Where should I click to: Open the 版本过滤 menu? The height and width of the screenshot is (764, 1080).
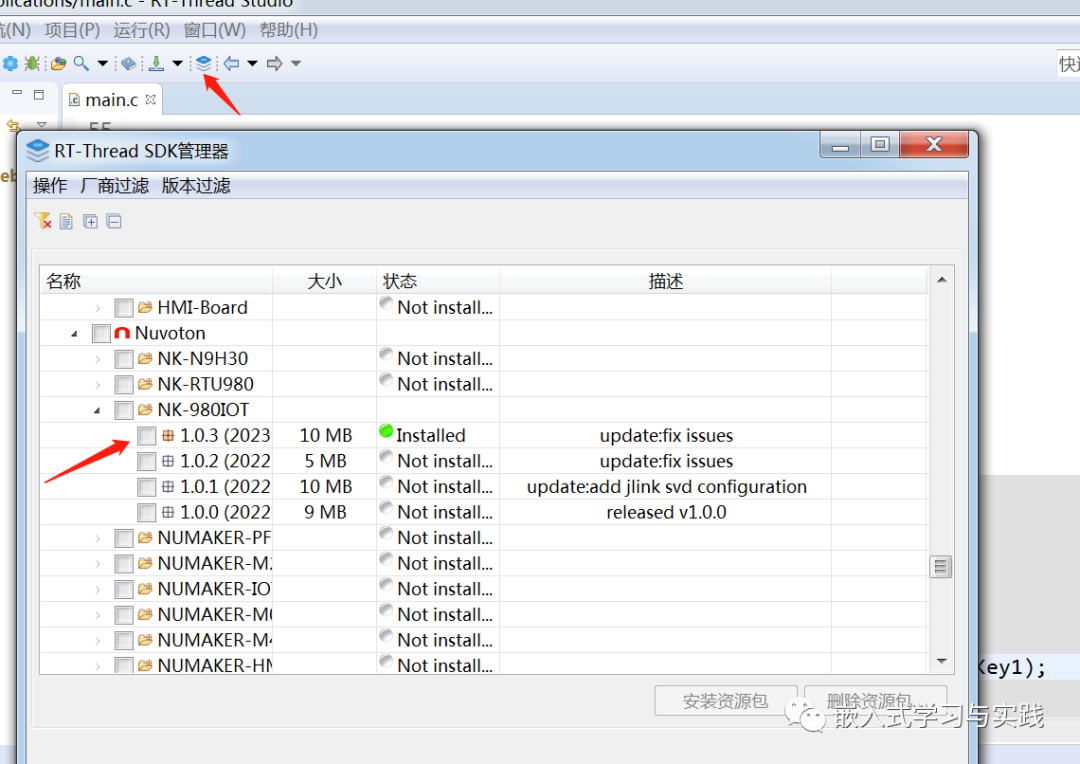click(196, 185)
